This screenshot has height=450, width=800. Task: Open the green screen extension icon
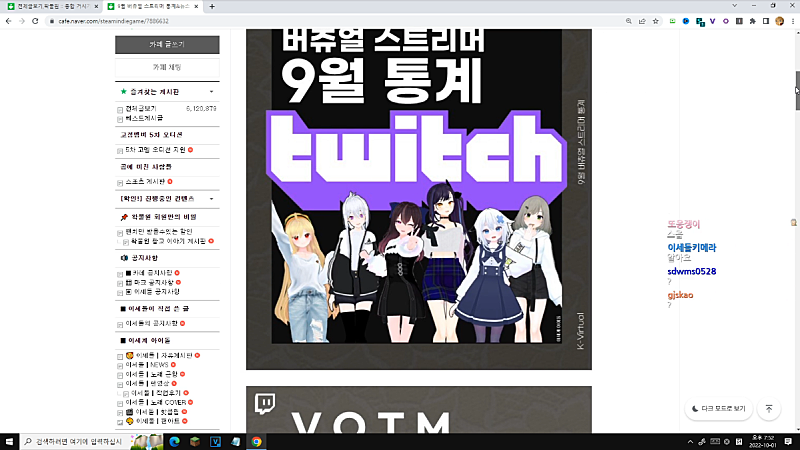[672, 21]
